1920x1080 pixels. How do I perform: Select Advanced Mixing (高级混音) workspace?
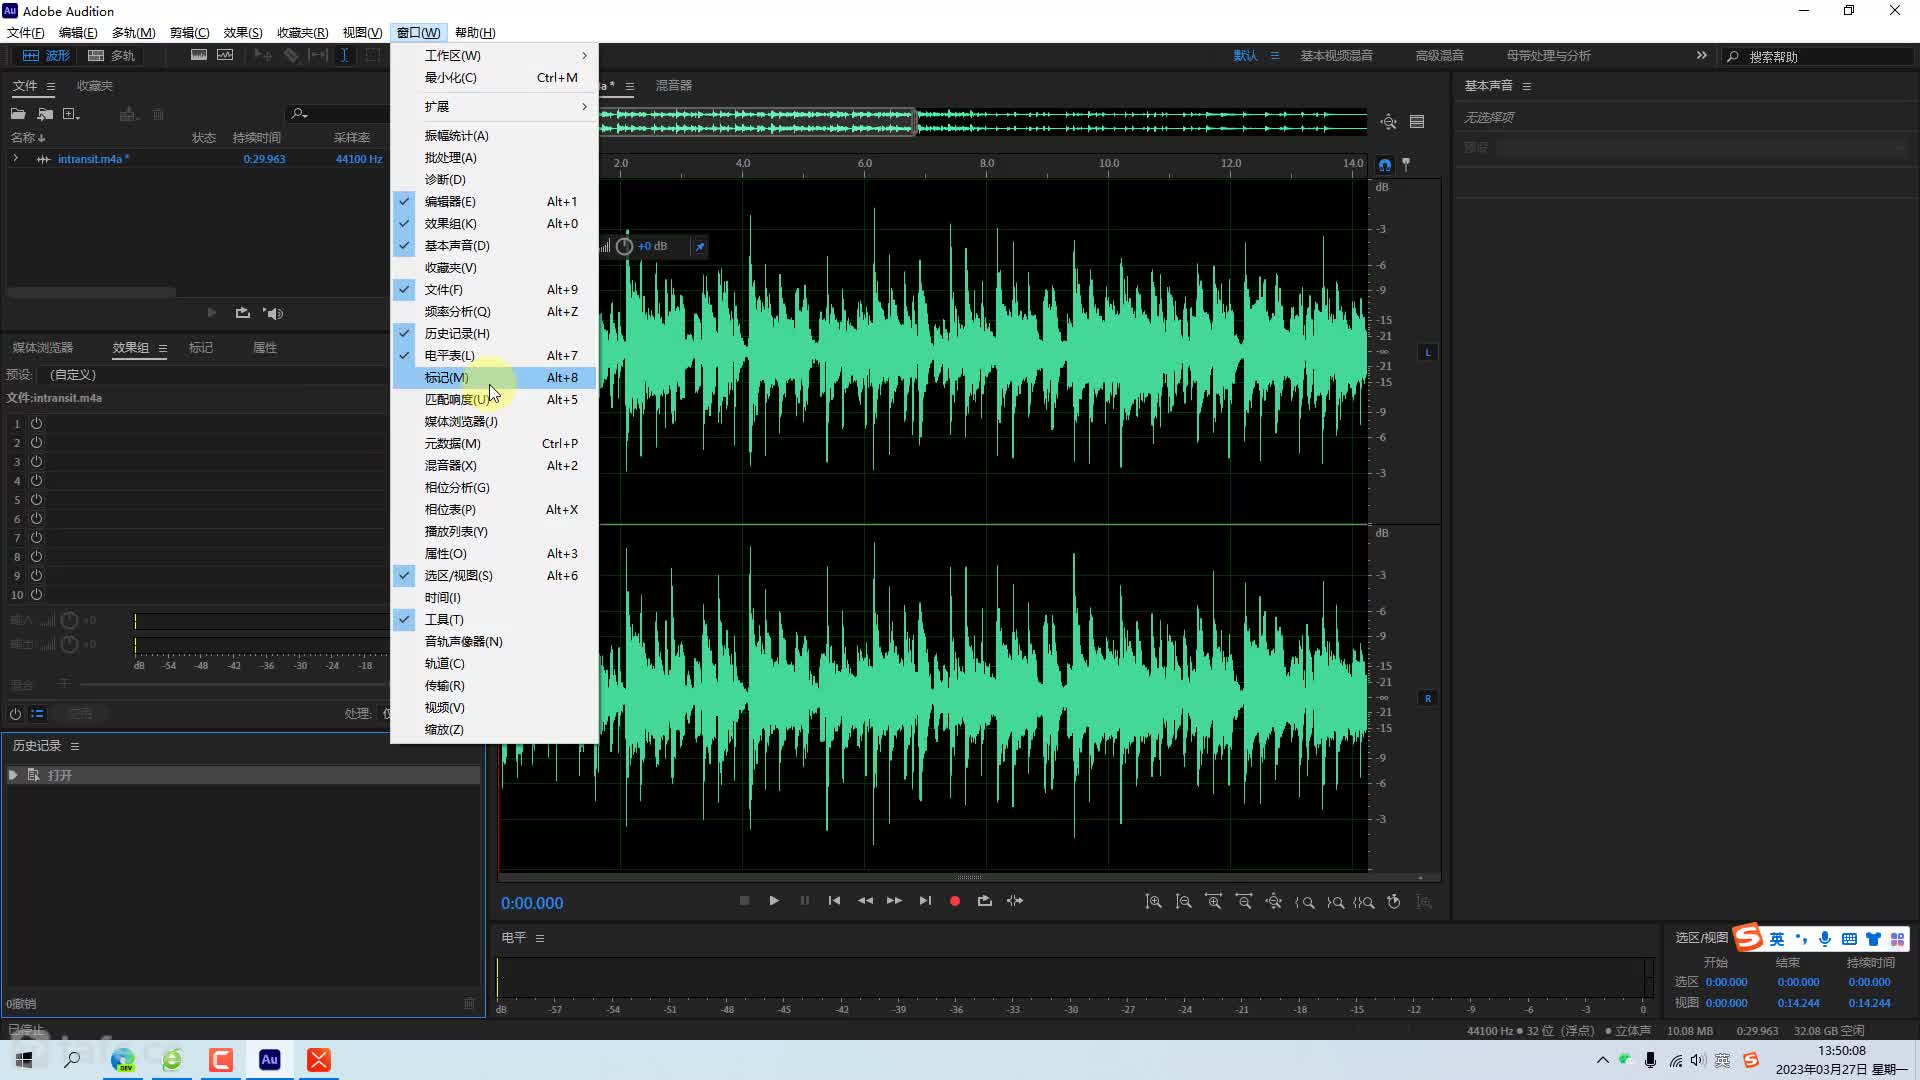coord(1440,56)
